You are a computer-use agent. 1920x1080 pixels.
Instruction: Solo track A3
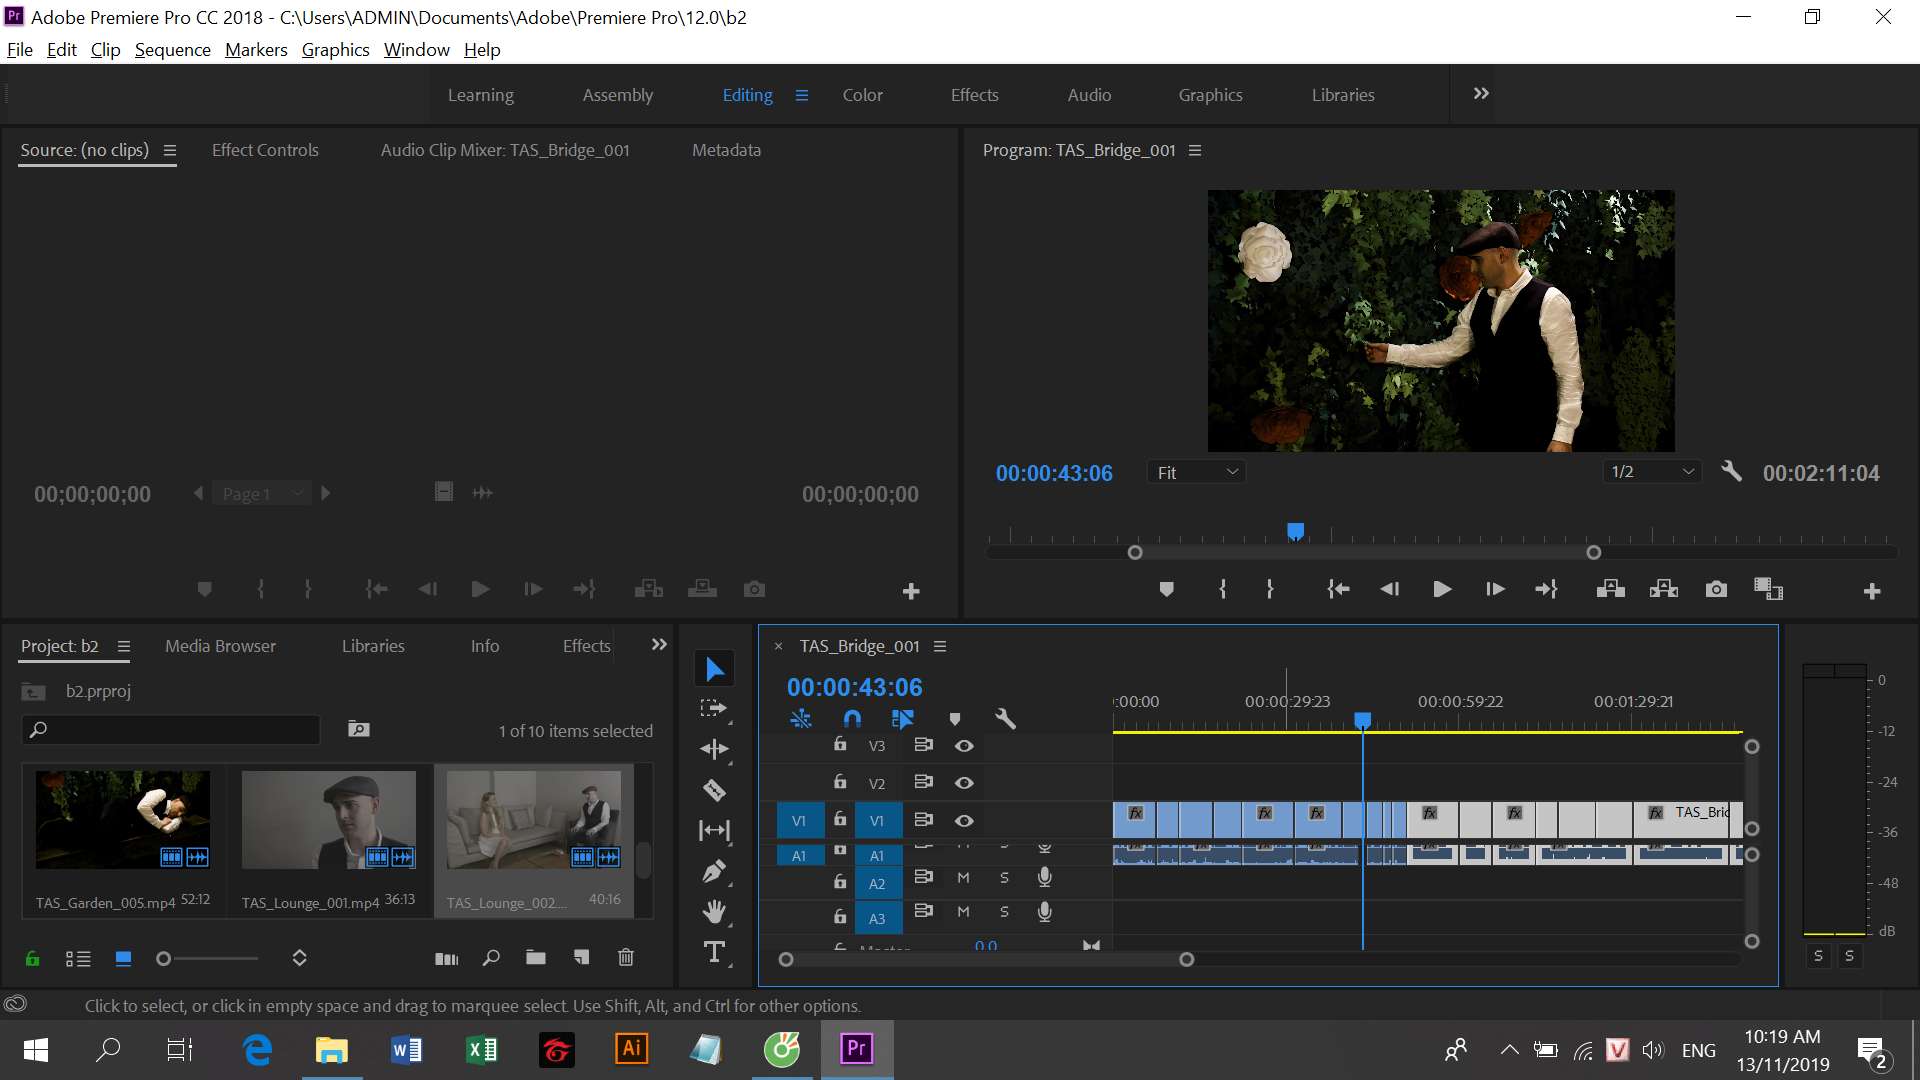coord(1004,912)
